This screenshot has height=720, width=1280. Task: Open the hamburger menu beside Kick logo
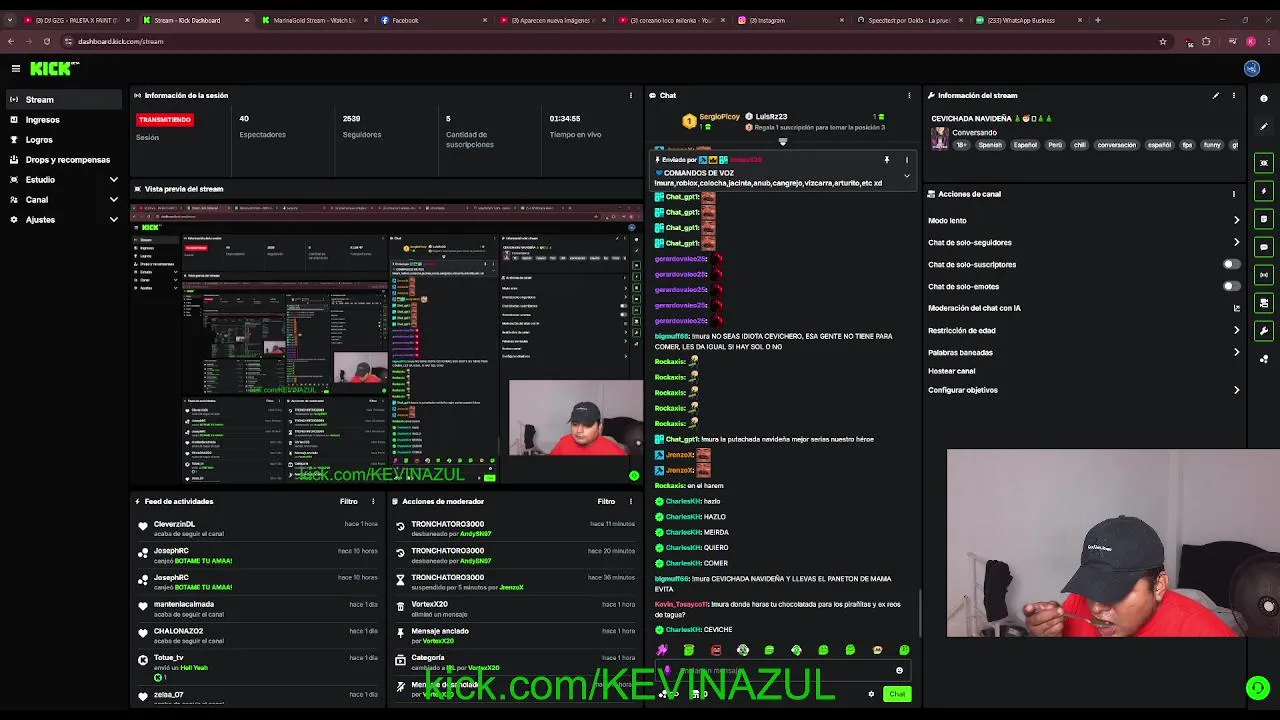coord(16,68)
